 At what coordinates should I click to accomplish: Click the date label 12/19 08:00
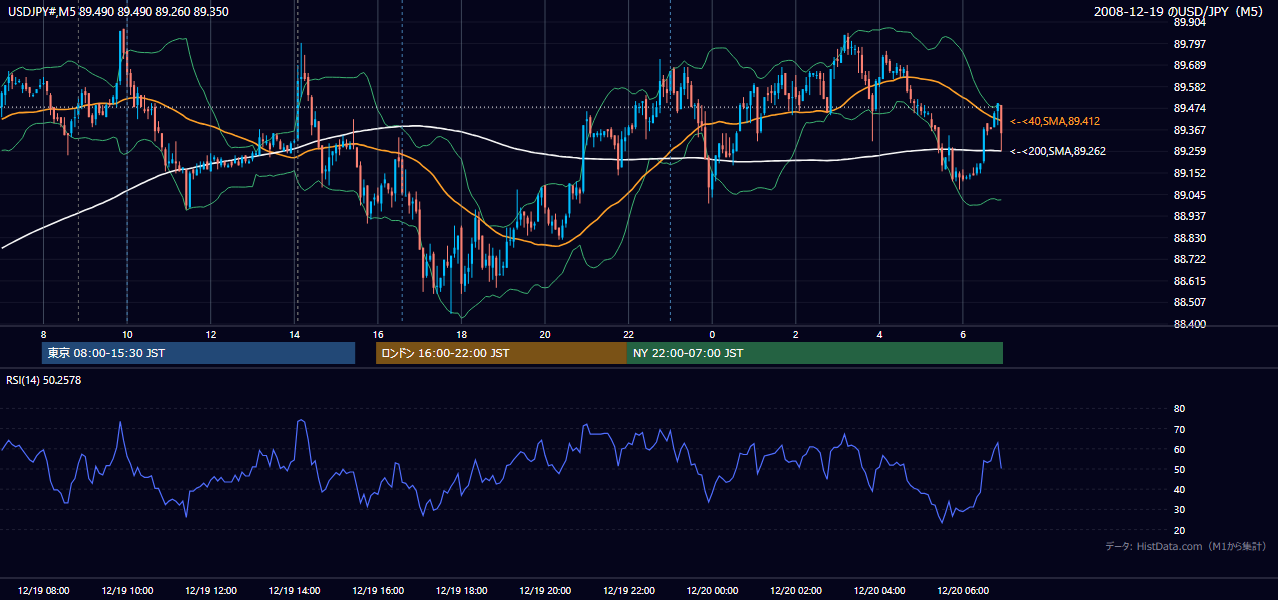pos(44,591)
